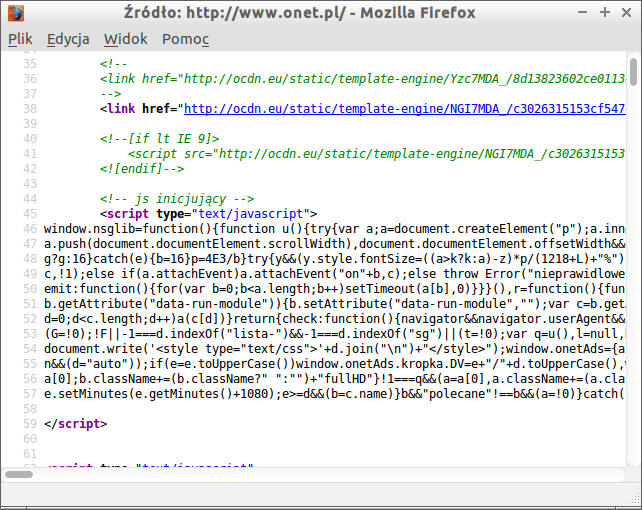
Task: Open the Pomoc menu
Action: pos(186,39)
